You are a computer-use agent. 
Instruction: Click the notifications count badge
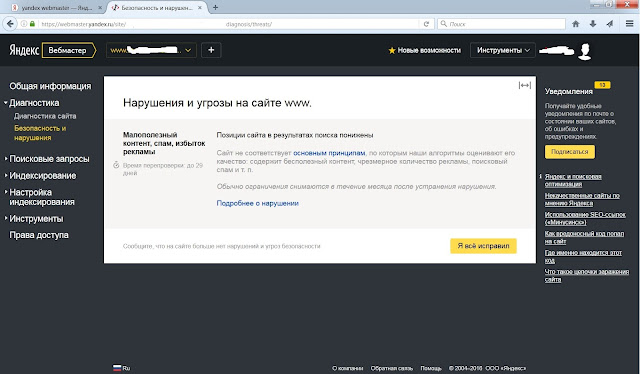pyautogui.click(x=602, y=85)
